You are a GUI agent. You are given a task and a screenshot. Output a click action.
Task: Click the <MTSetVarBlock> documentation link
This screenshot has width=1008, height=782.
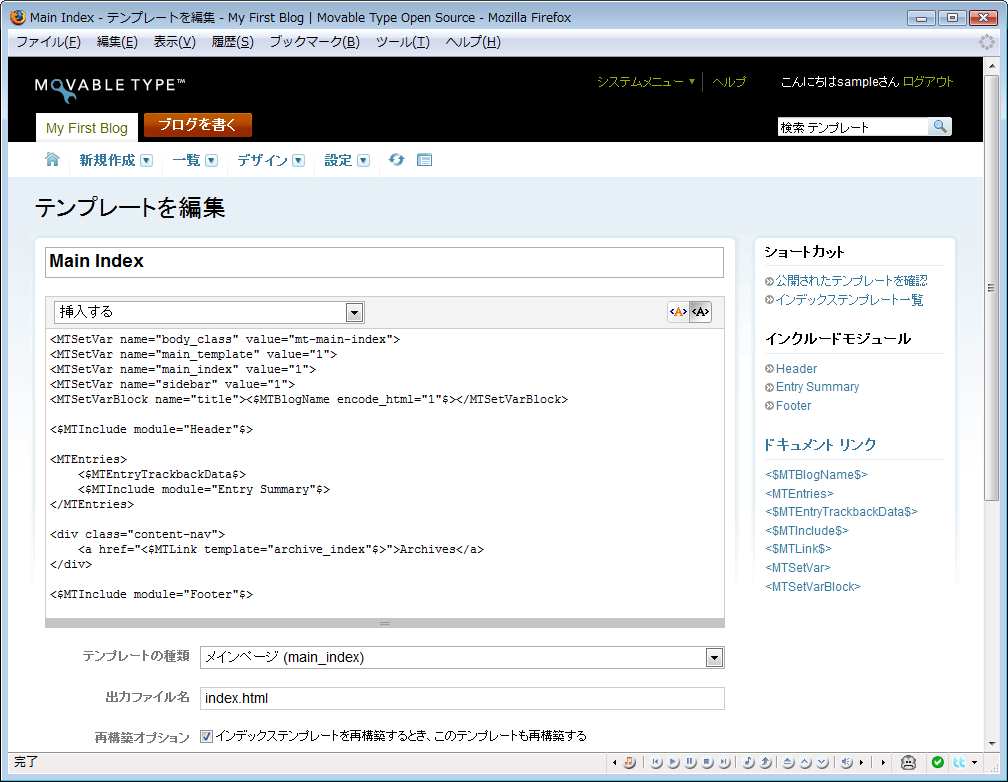(x=813, y=586)
